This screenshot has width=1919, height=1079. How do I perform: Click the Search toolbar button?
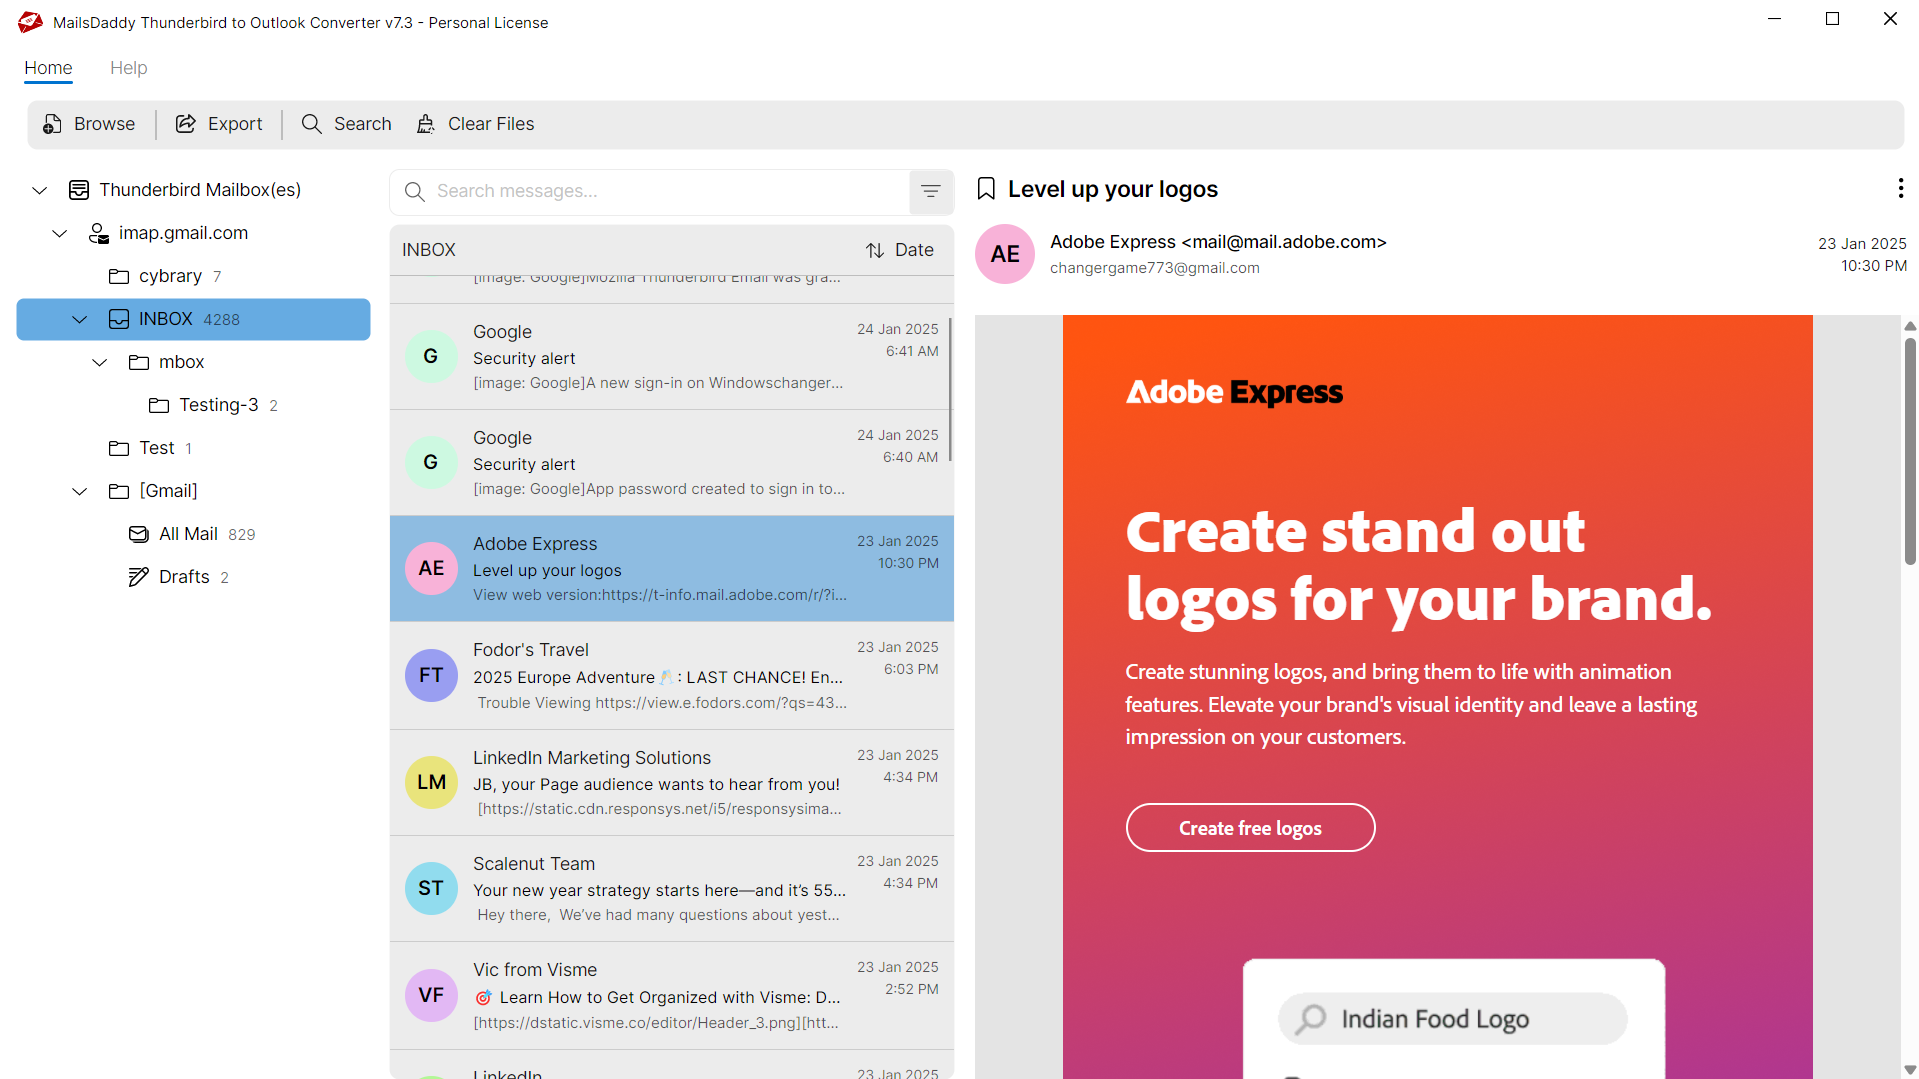tap(347, 124)
